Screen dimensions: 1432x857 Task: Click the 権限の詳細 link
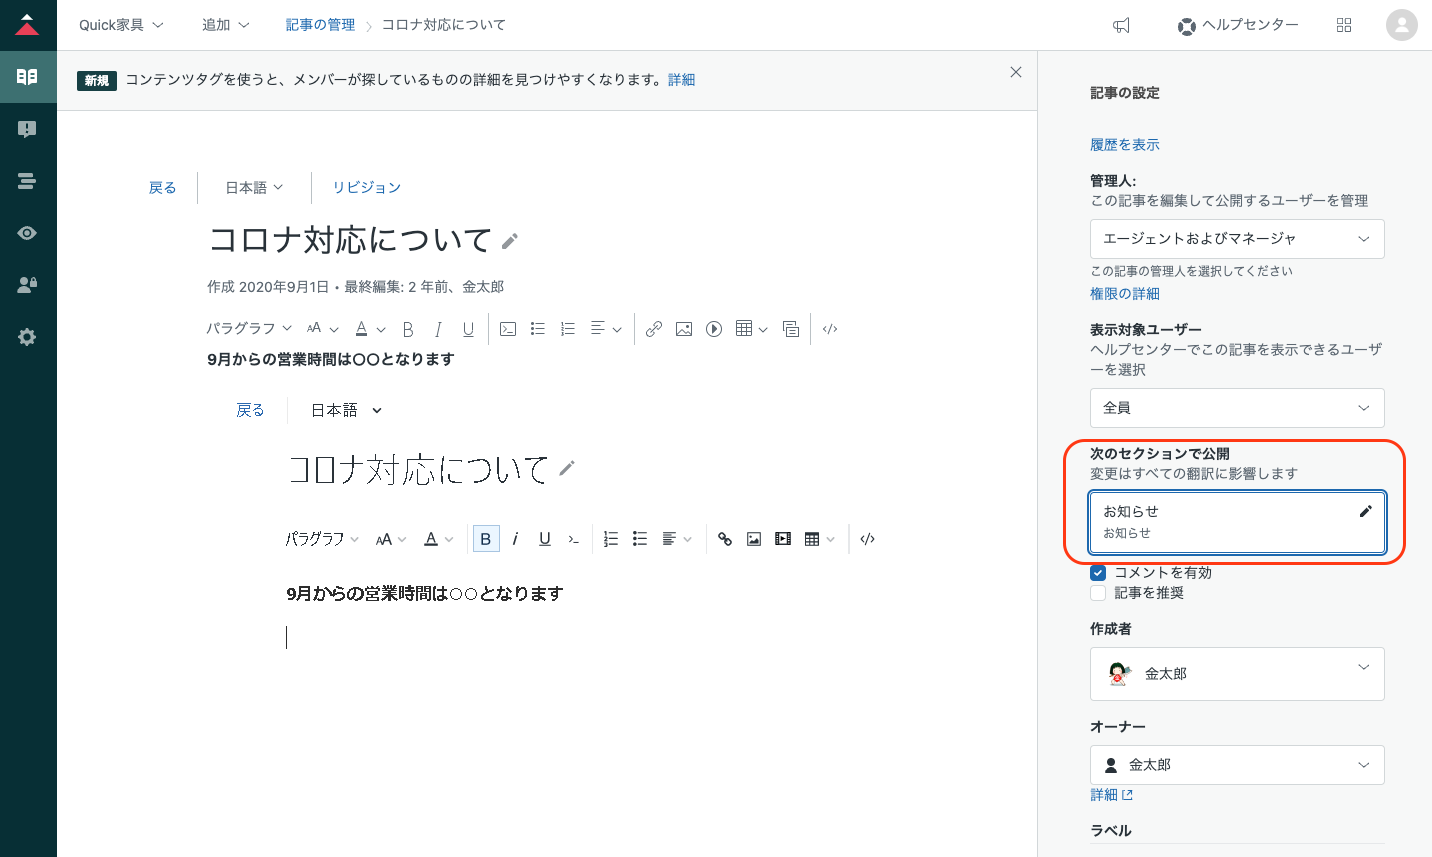pyautogui.click(x=1125, y=294)
